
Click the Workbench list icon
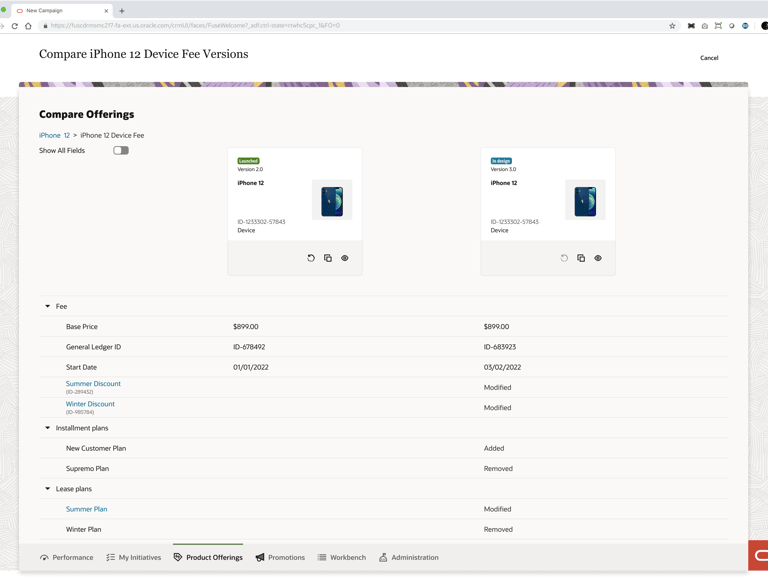coord(322,557)
